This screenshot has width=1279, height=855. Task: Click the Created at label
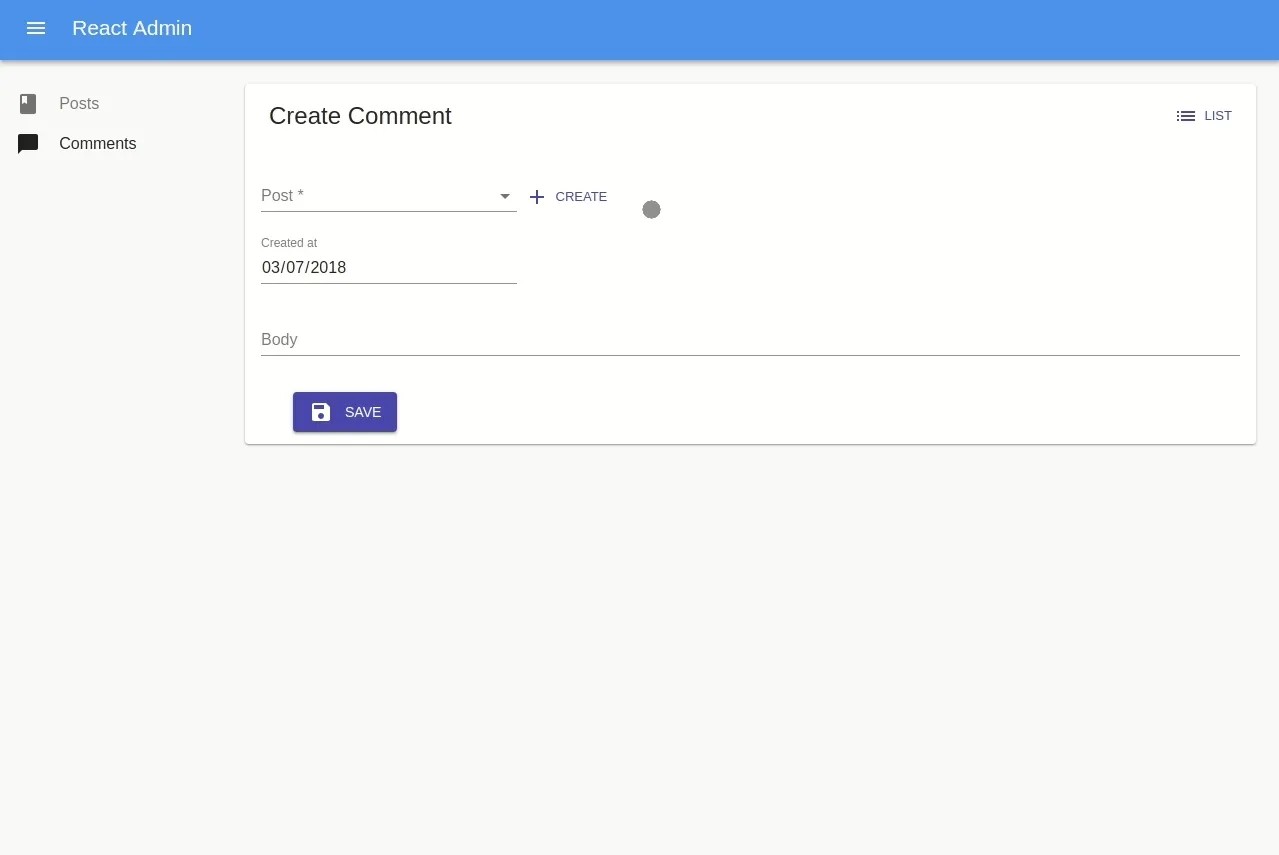pos(289,243)
